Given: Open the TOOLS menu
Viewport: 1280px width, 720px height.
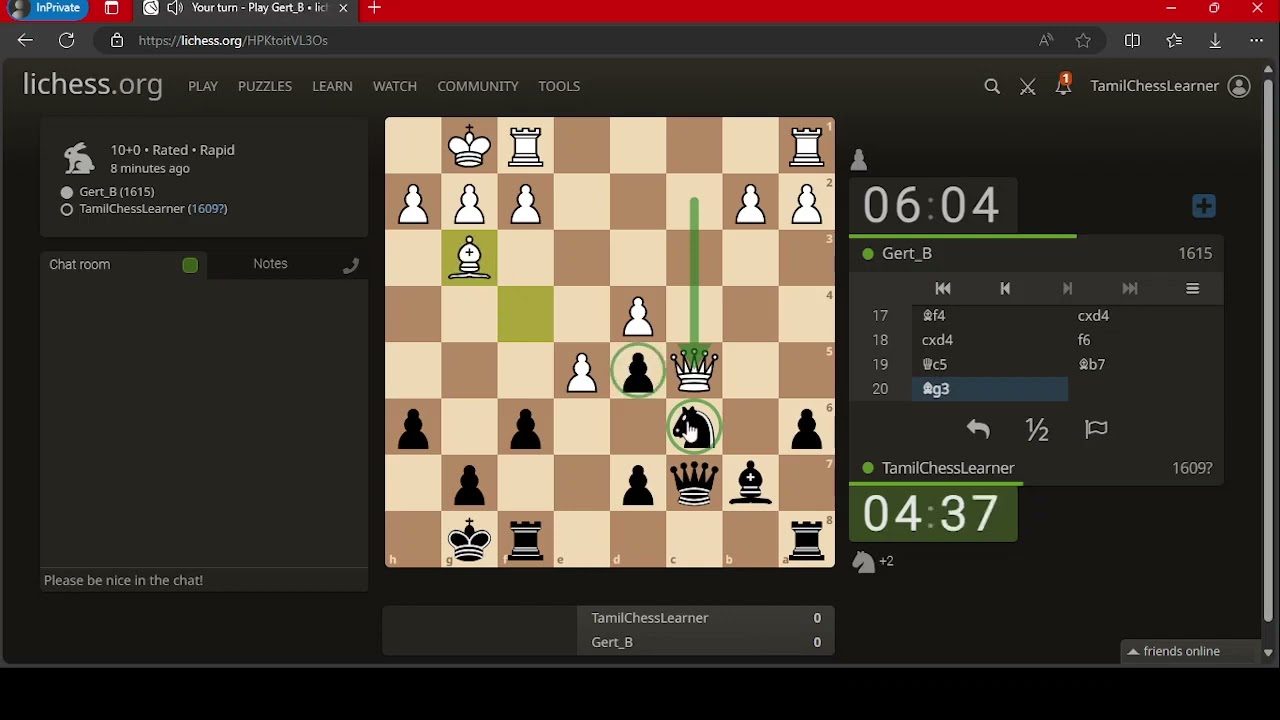Looking at the screenshot, I should (x=559, y=86).
